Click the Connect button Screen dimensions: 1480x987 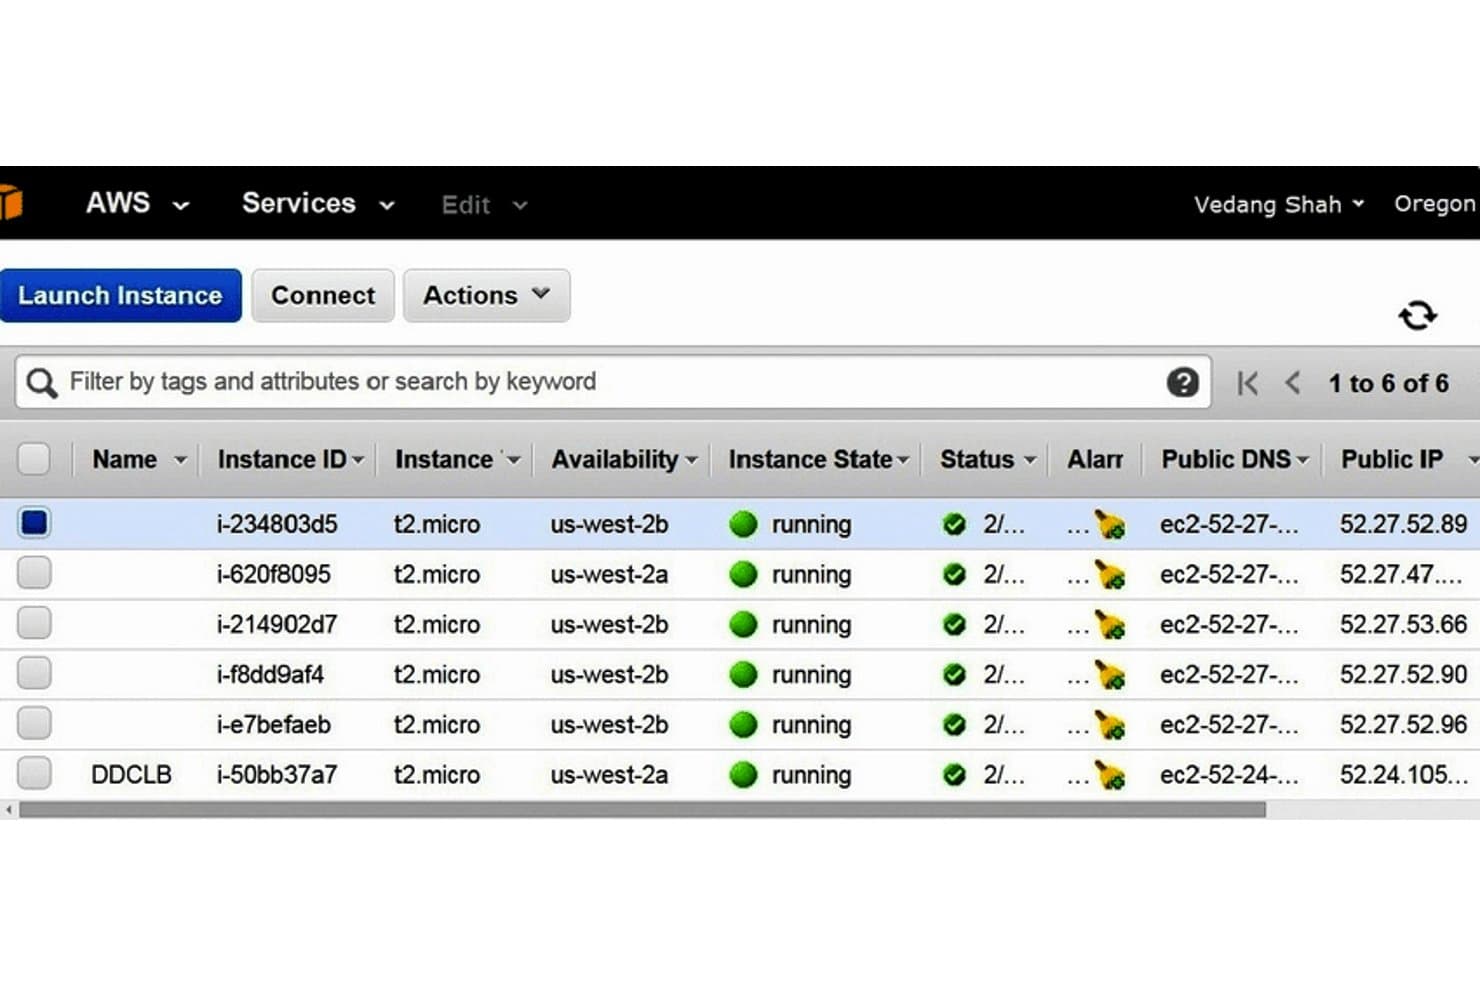[323, 295]
